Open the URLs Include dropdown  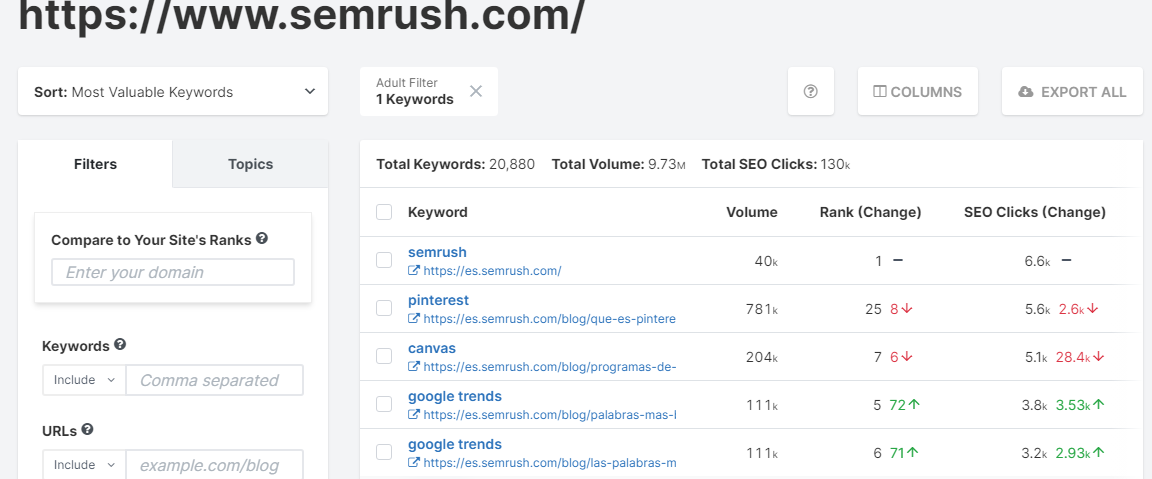pyautogui.click(x=84, y=465)
